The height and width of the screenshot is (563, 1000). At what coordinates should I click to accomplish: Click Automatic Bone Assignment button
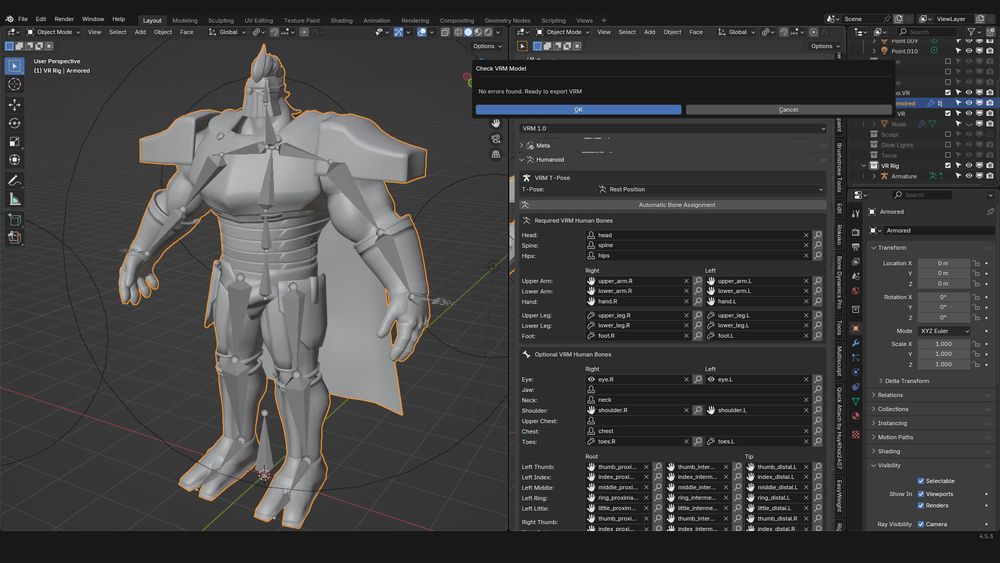pos(677,205)
